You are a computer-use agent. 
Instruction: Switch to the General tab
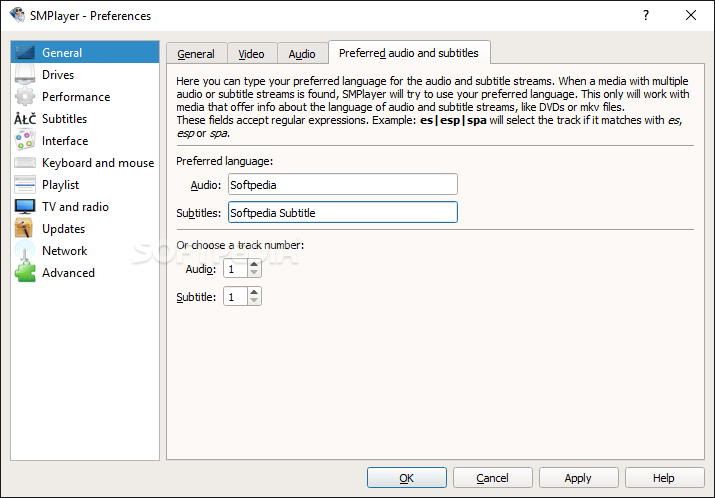[x=196, y=54]
